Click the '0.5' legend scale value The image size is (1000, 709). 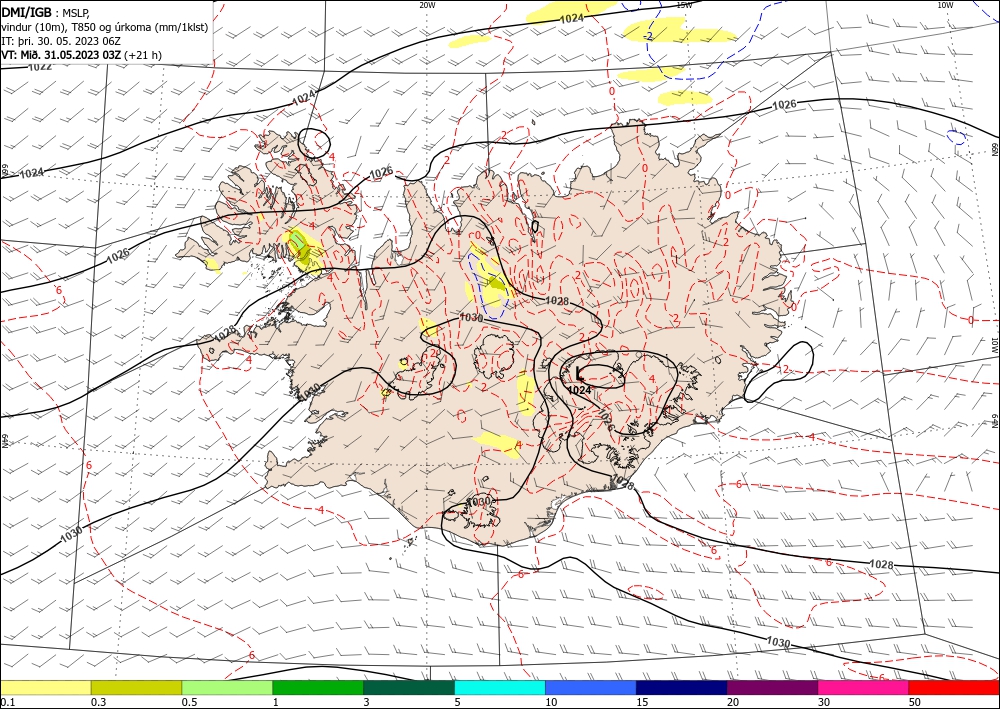pyautogui.click(x=189, y=702)
